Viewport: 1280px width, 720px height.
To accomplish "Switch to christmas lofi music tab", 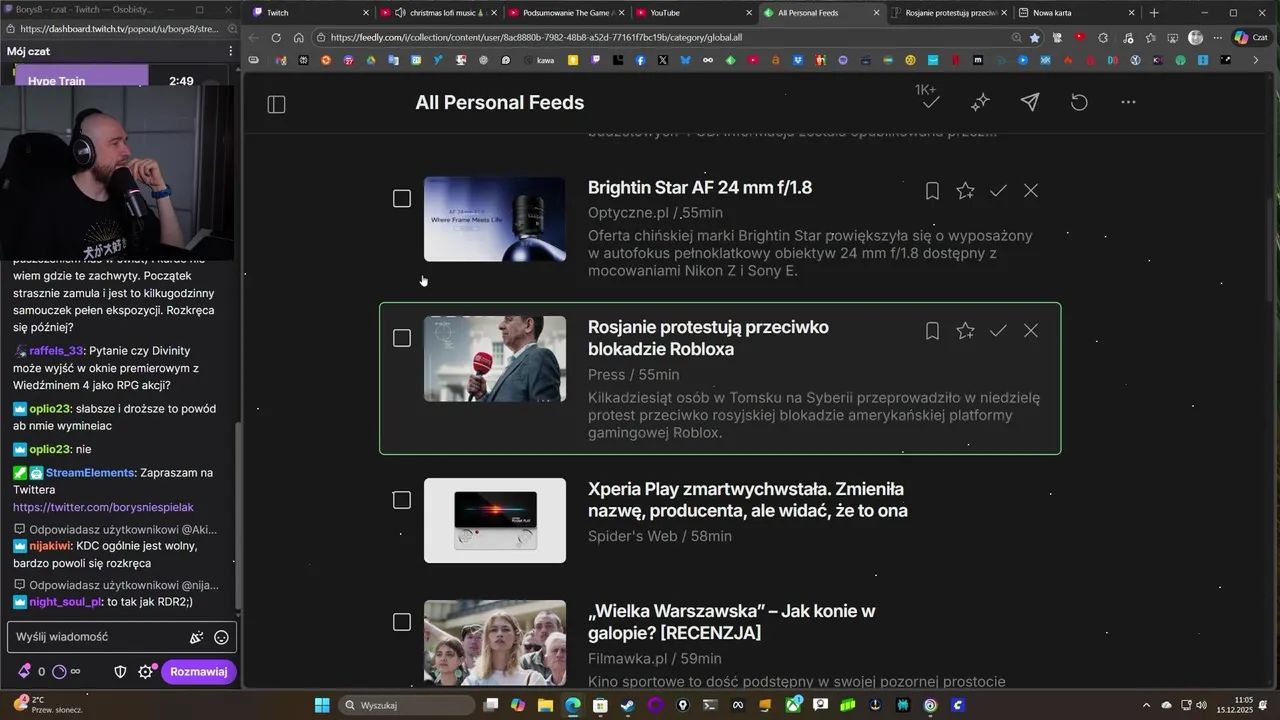I will (438, 13).
